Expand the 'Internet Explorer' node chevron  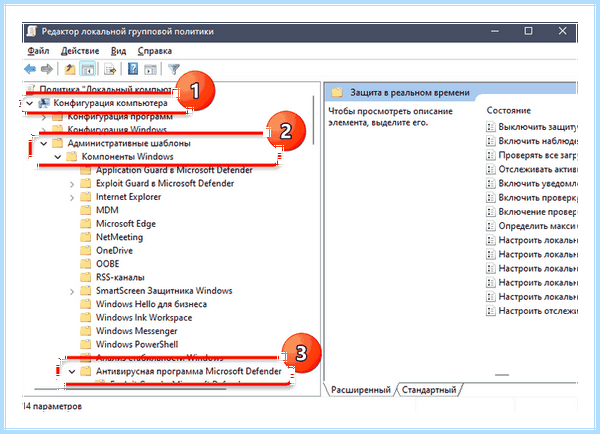tap(72, 197)
